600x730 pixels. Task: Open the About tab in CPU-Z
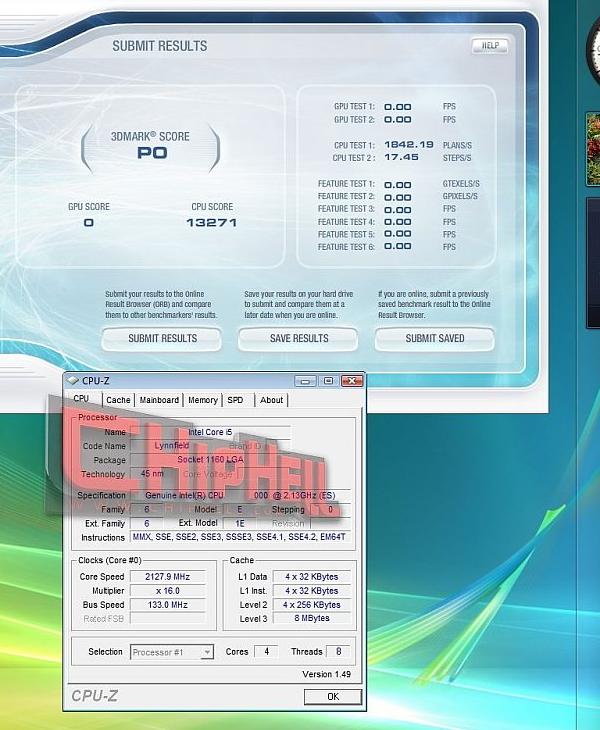coord(271,400)
